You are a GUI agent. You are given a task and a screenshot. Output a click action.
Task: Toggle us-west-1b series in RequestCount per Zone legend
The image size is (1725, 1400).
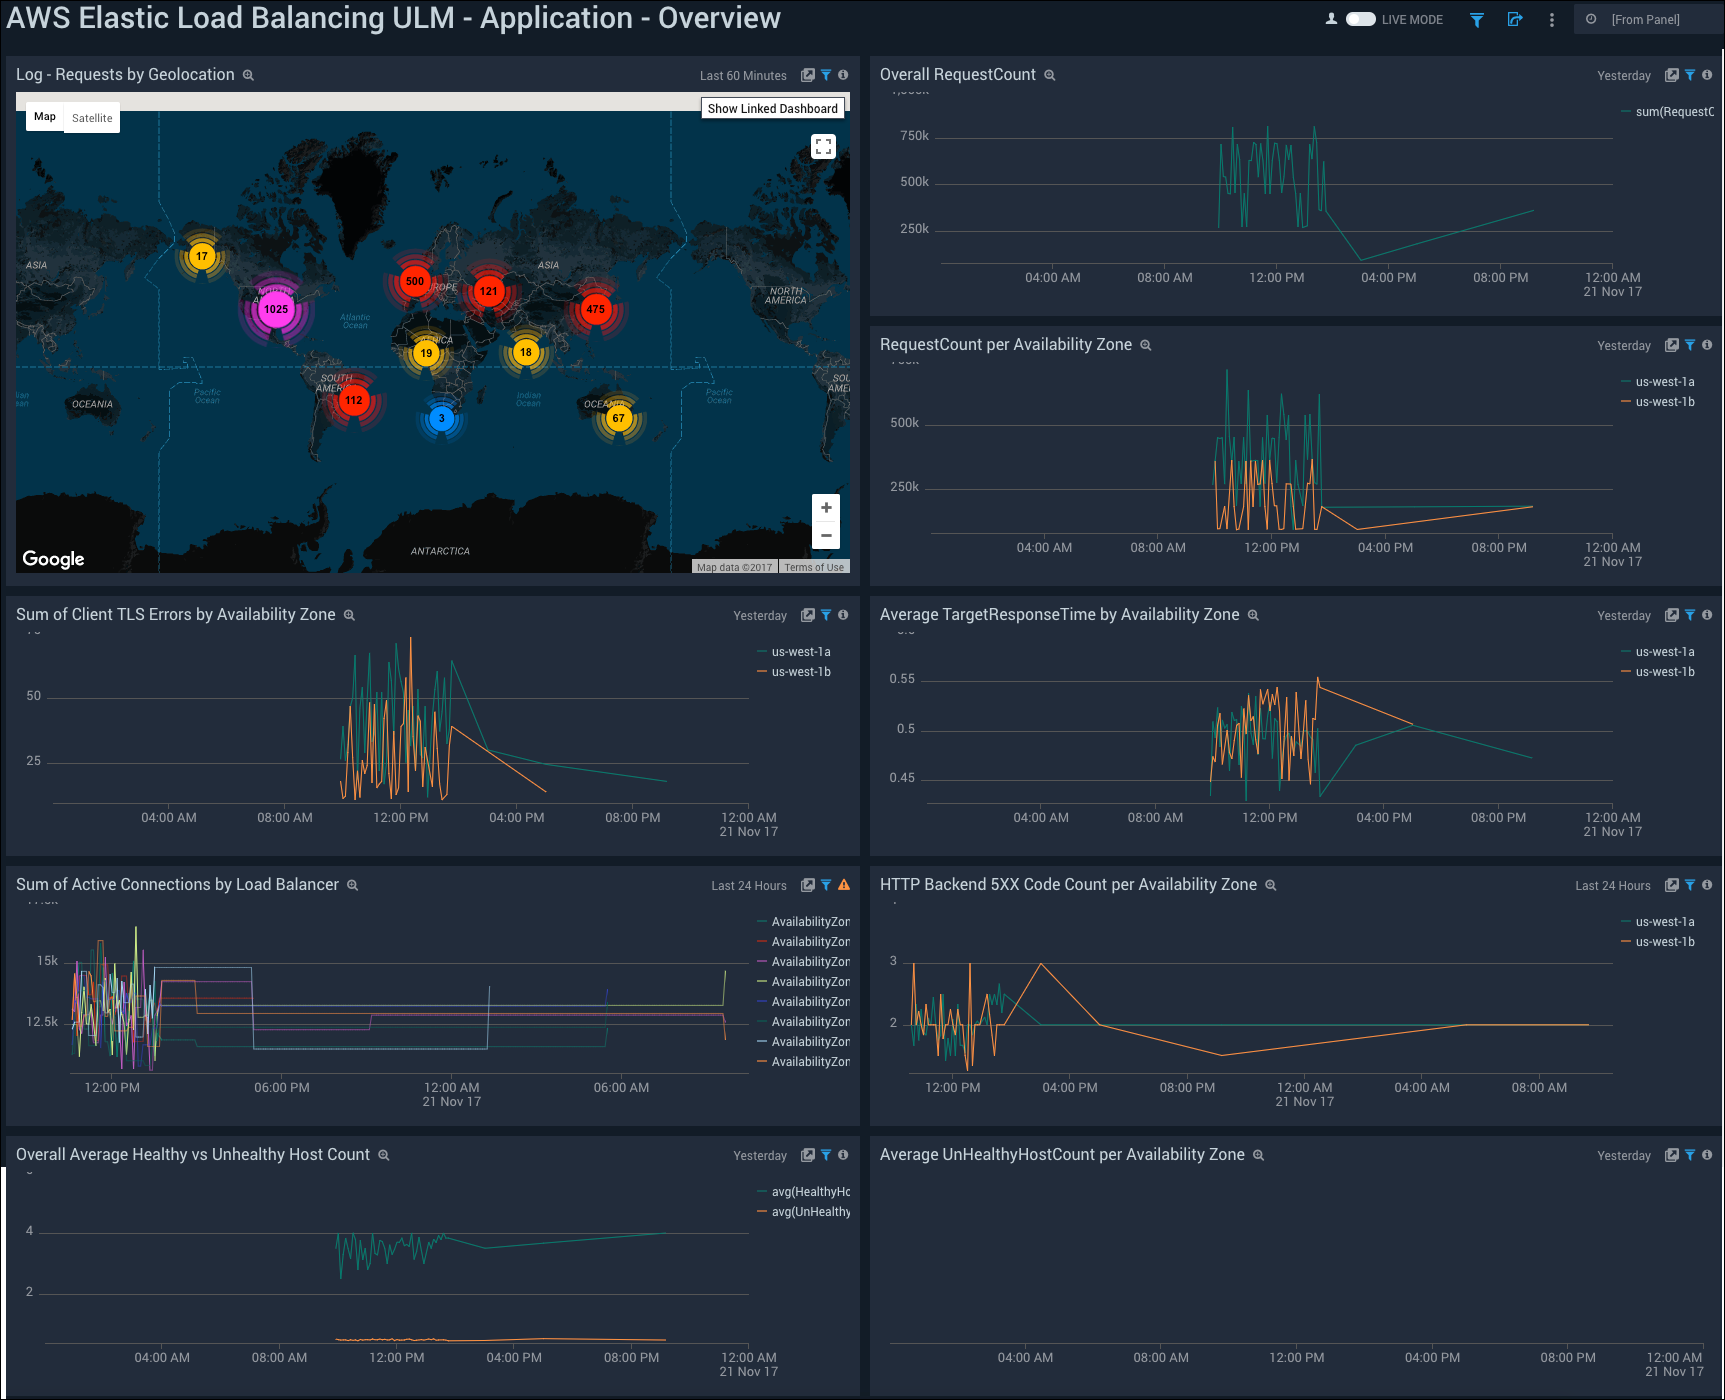click(1664, 402)
